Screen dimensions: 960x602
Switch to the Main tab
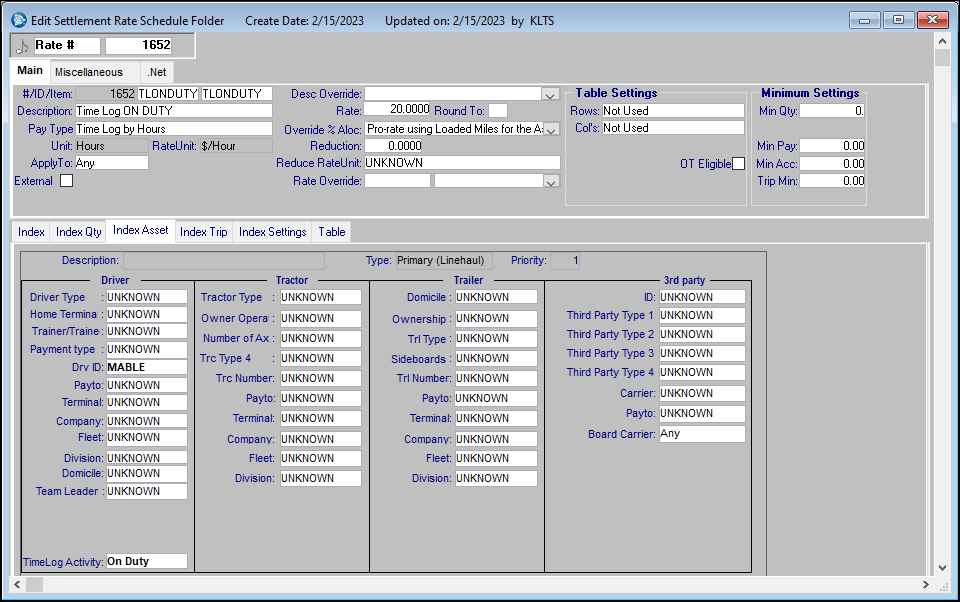[30, 70]
